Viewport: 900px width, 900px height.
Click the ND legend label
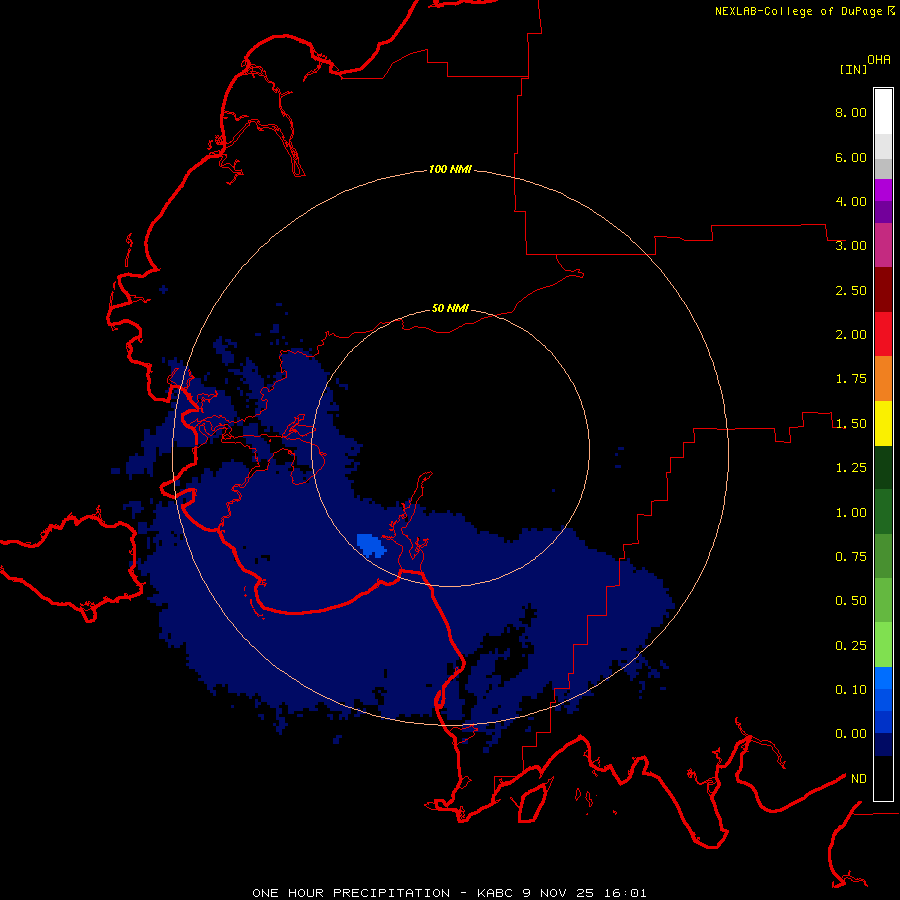click(x=859, y=779)
